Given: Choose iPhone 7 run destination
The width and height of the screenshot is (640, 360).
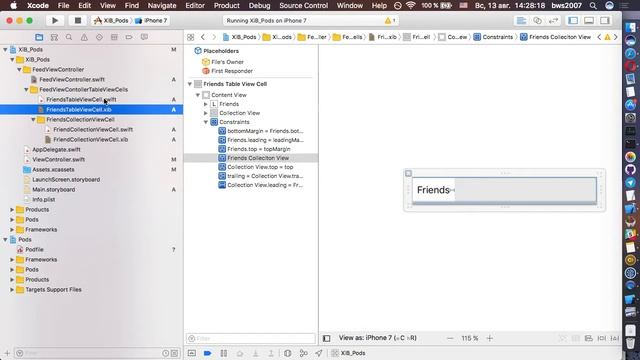Looking at the screenshot, I should point(151,20).
